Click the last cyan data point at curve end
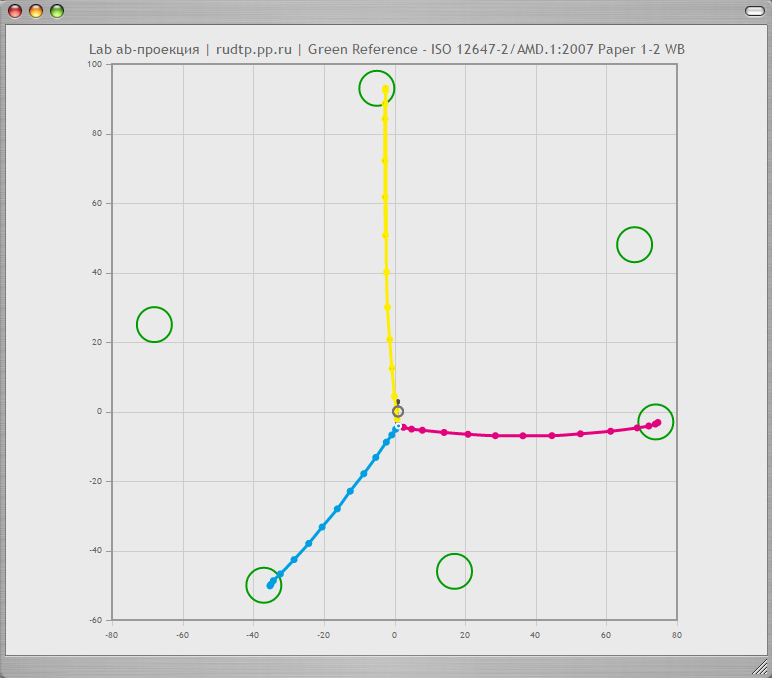 270,585
